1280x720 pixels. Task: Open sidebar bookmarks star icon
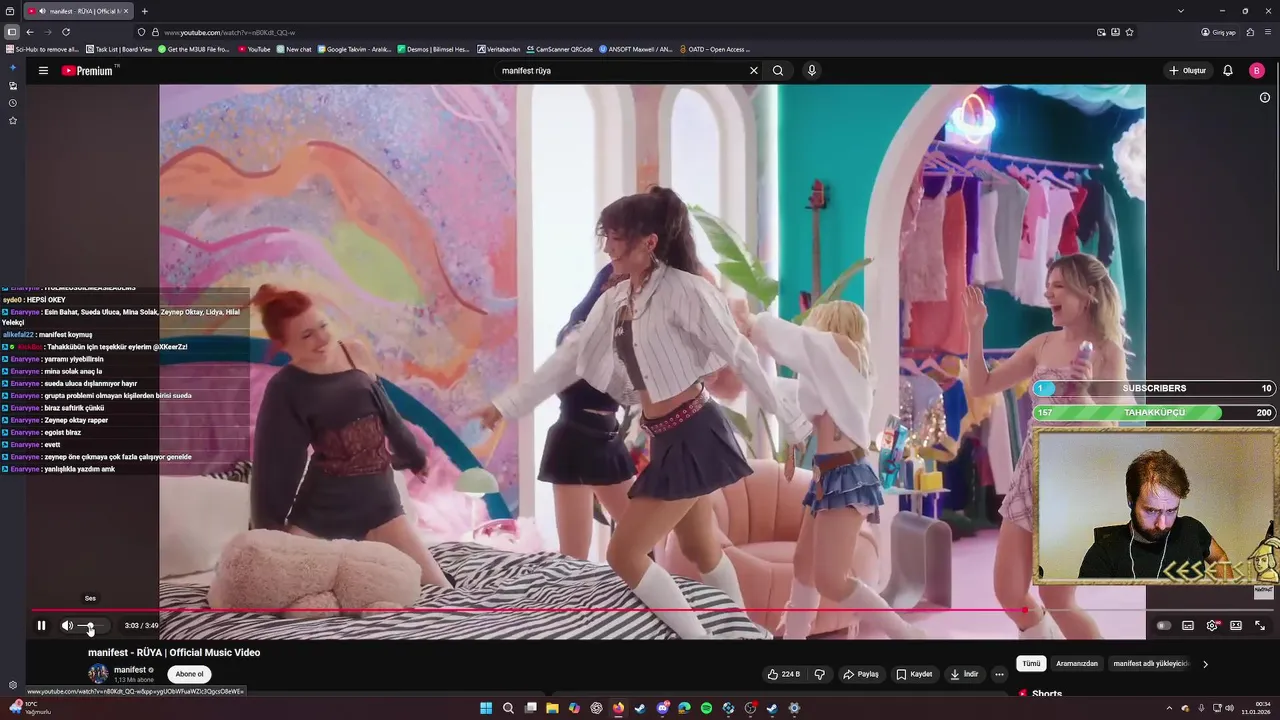tap(13, 121)
